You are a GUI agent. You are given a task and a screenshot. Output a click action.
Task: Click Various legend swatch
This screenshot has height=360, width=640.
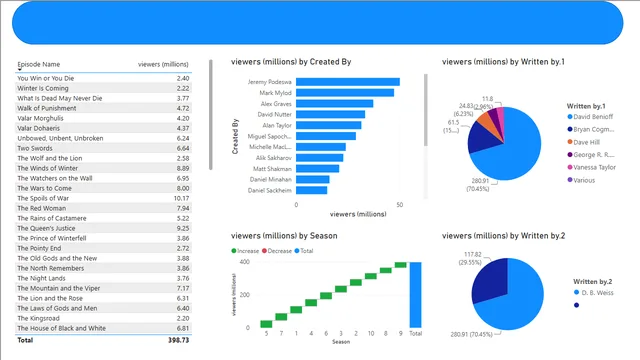click(570, 180)
